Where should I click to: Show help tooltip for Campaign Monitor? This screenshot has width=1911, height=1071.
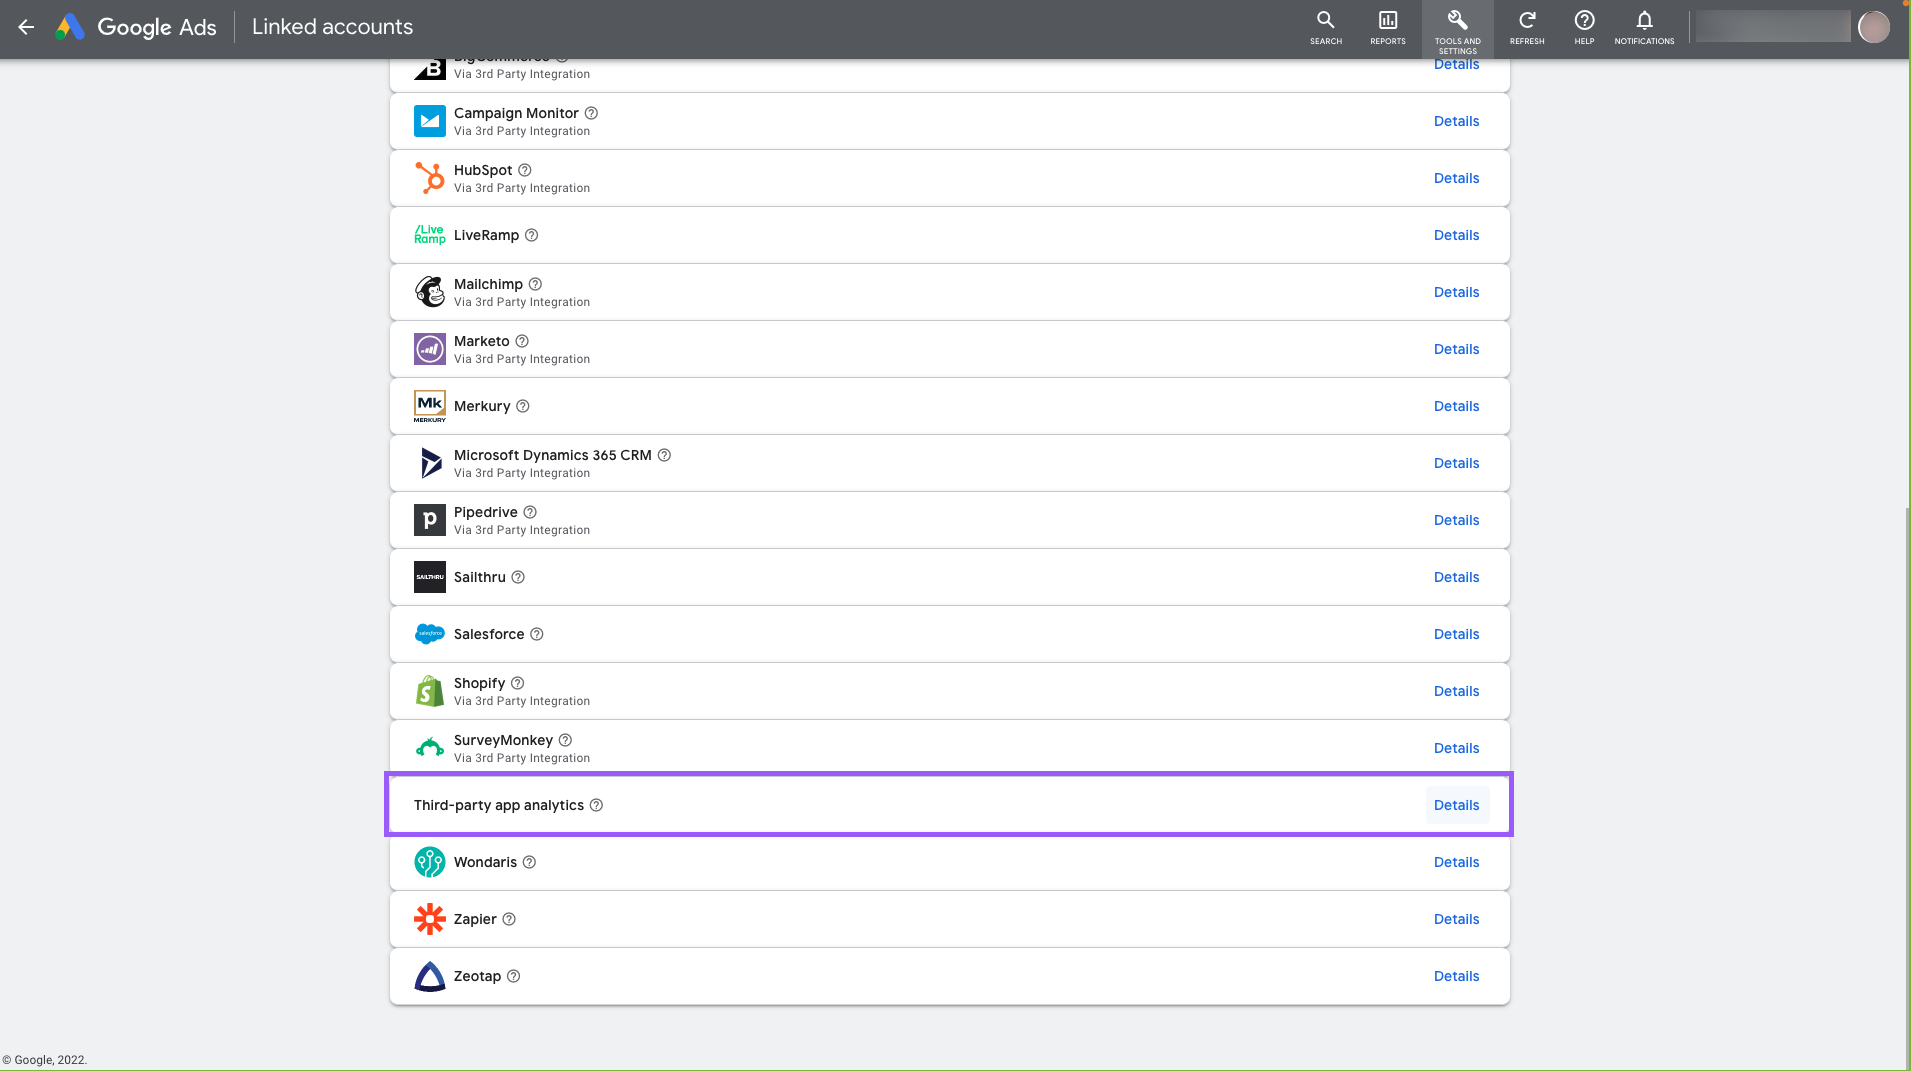(x=591, y=113)
